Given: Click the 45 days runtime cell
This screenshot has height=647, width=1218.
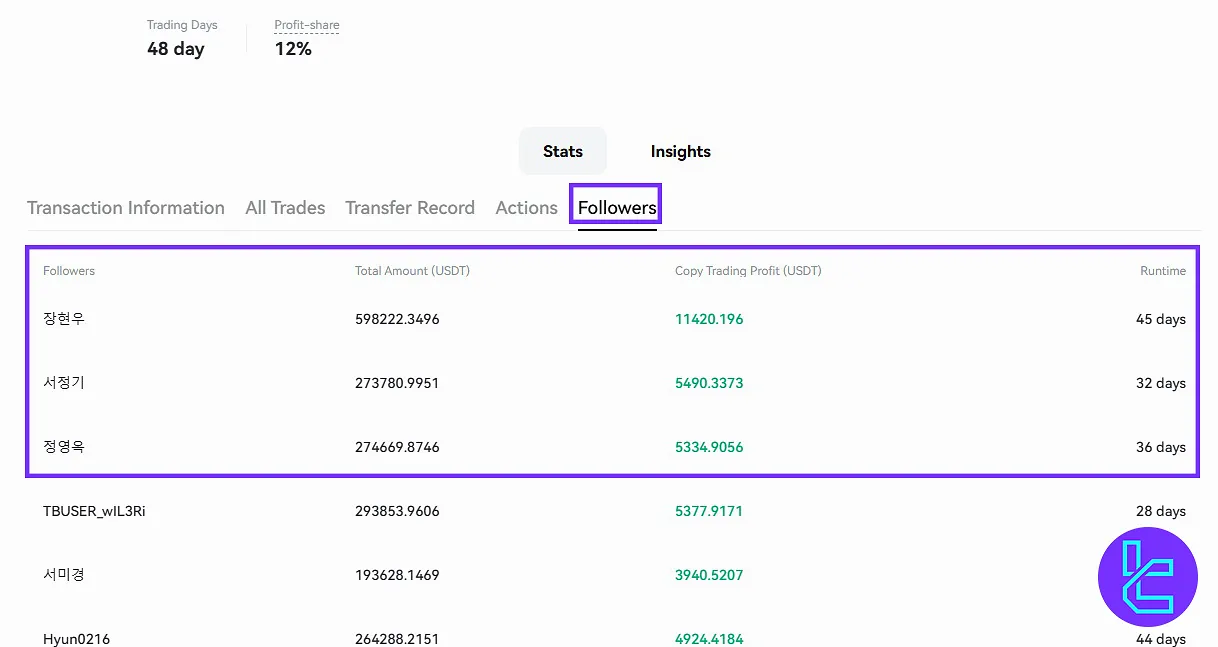Looking at the screenshot, I should (1161, 319).
